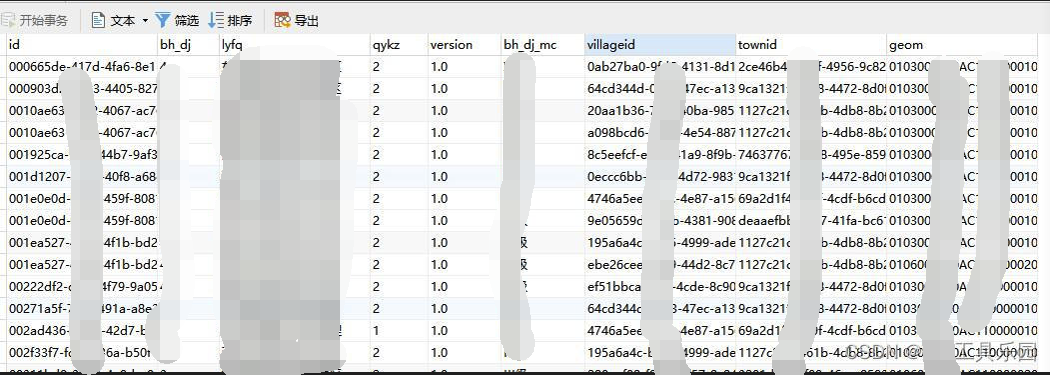Select the lyfq column header
1050x375 pixels.
[x=294, y=45]
